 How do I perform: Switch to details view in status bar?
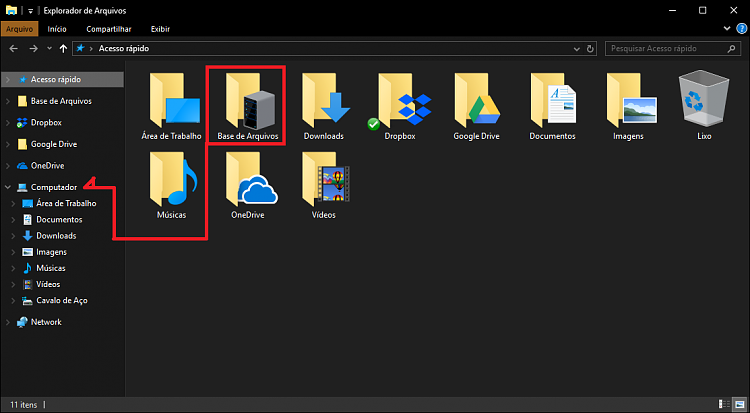725,404
